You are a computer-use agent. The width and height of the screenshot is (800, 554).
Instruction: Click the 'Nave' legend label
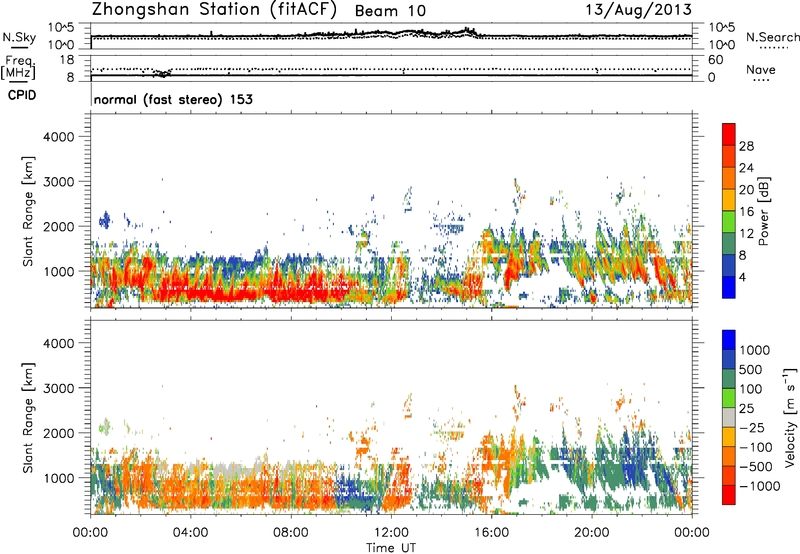[x=760, y=69]
